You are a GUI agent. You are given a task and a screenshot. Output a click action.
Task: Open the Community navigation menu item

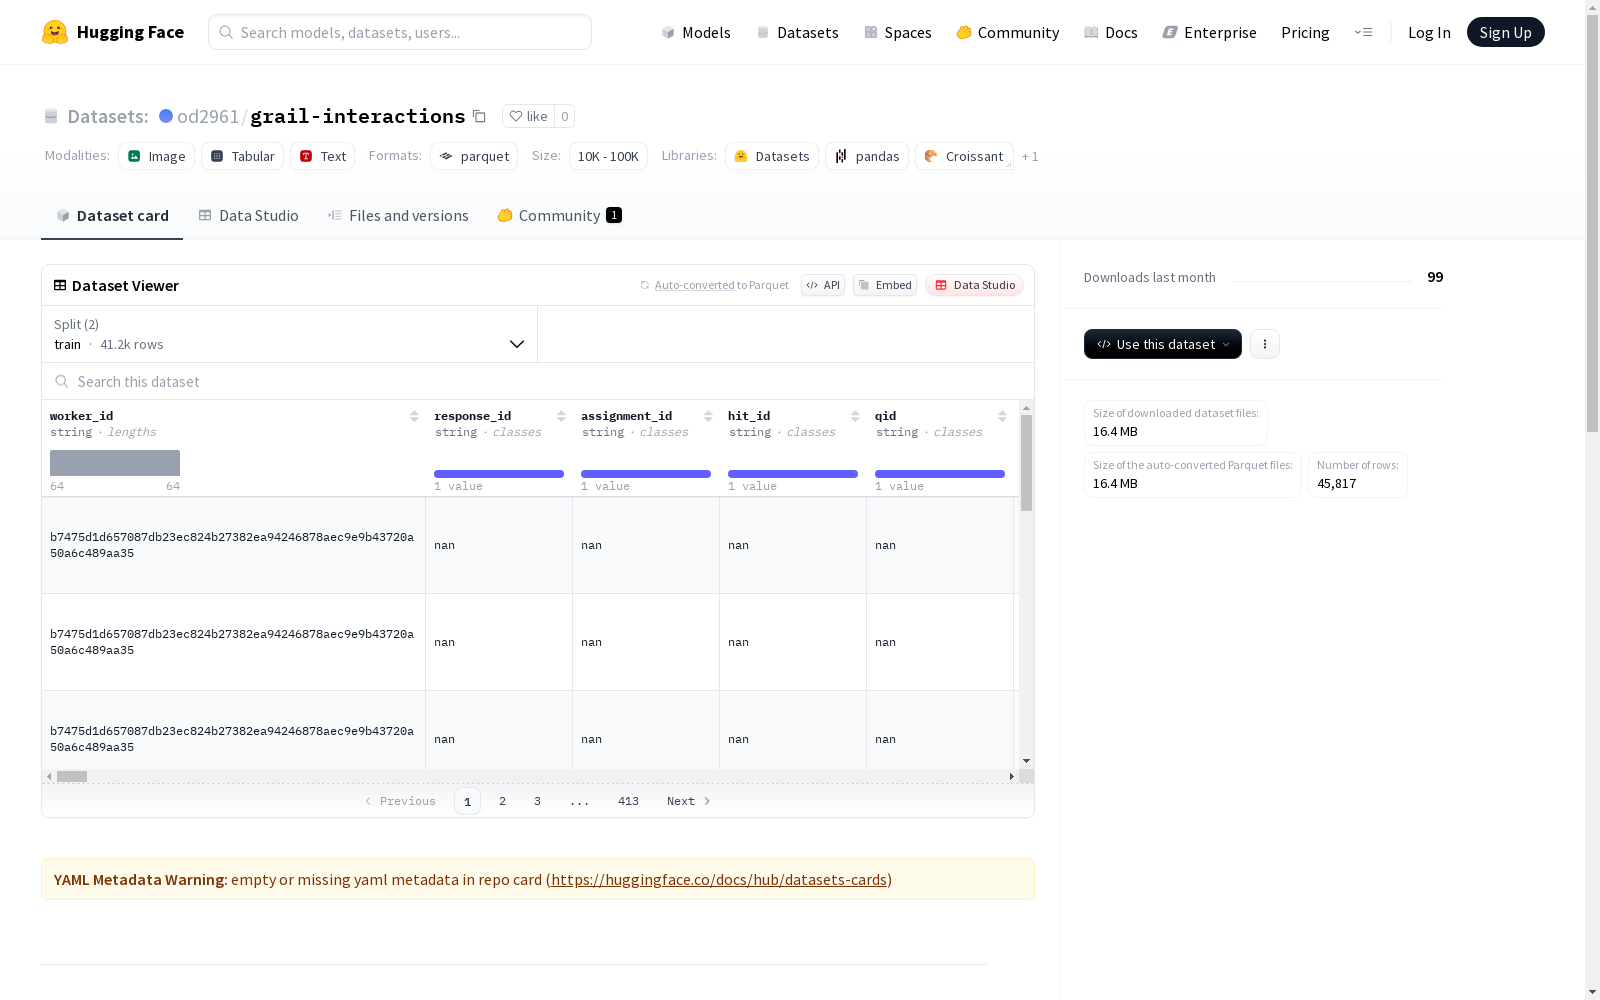(x=1008, y=32)
